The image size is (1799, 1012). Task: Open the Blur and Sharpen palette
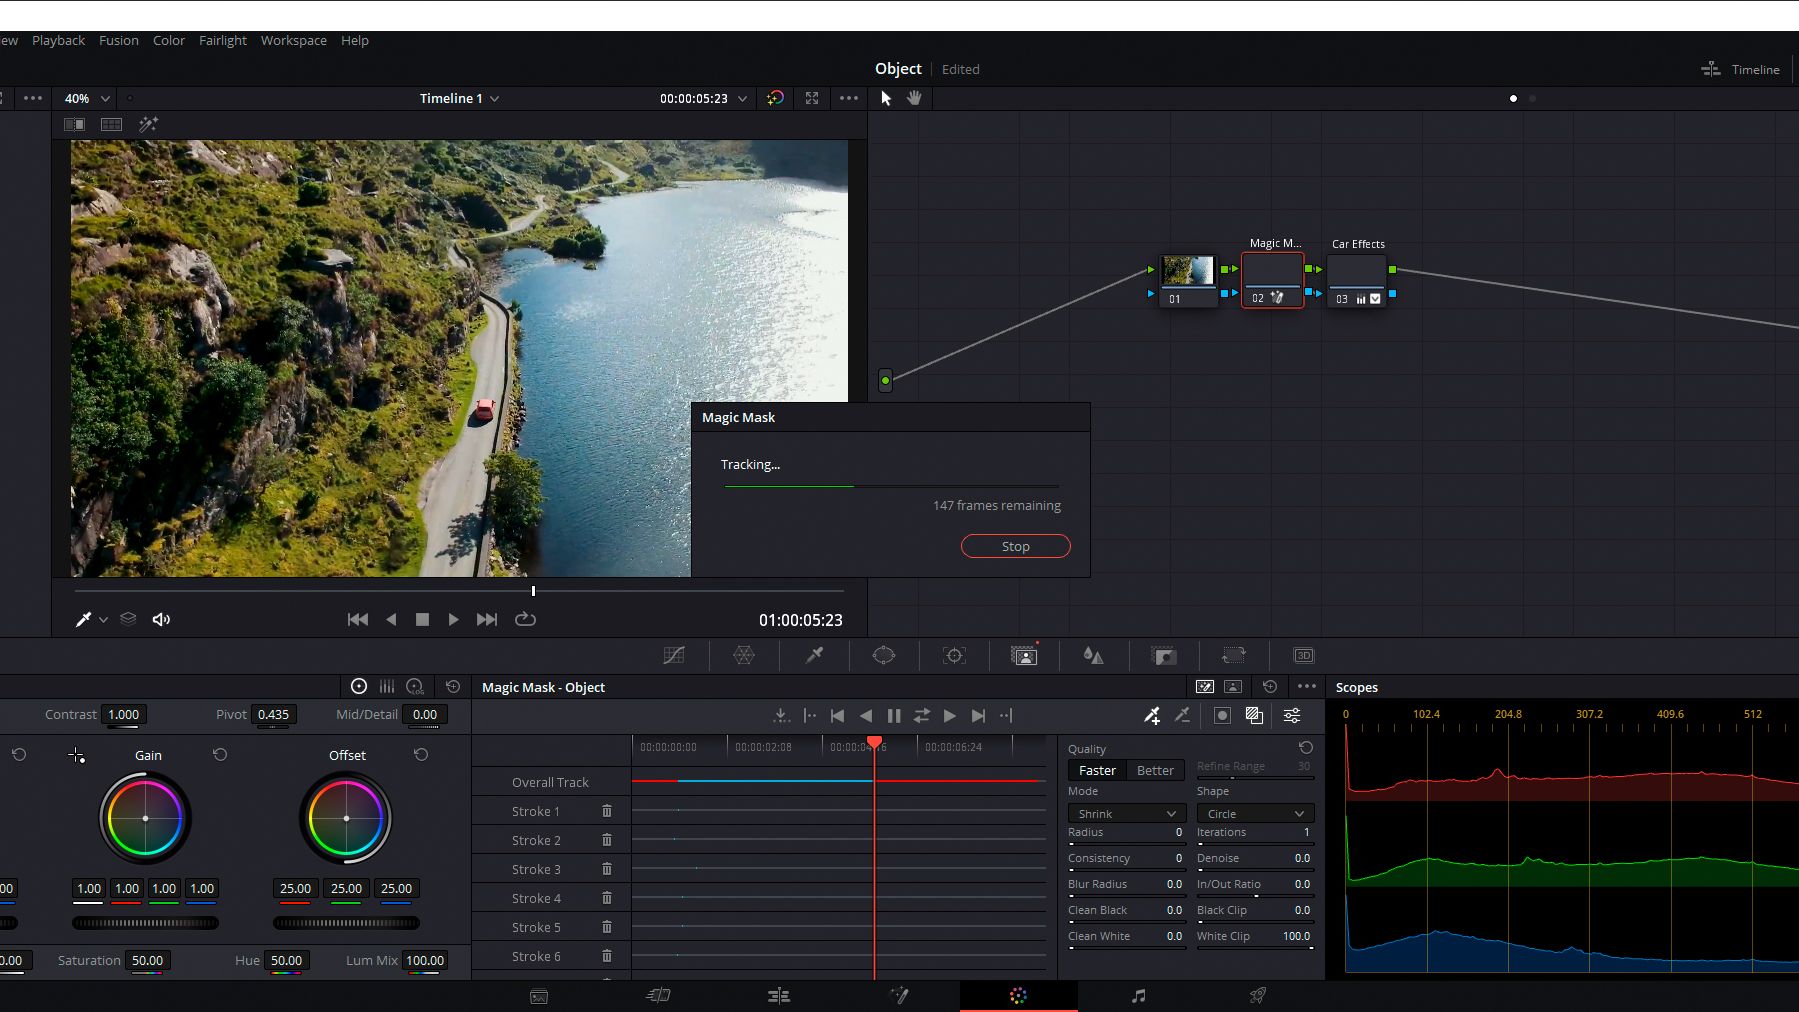[1094, 656]
